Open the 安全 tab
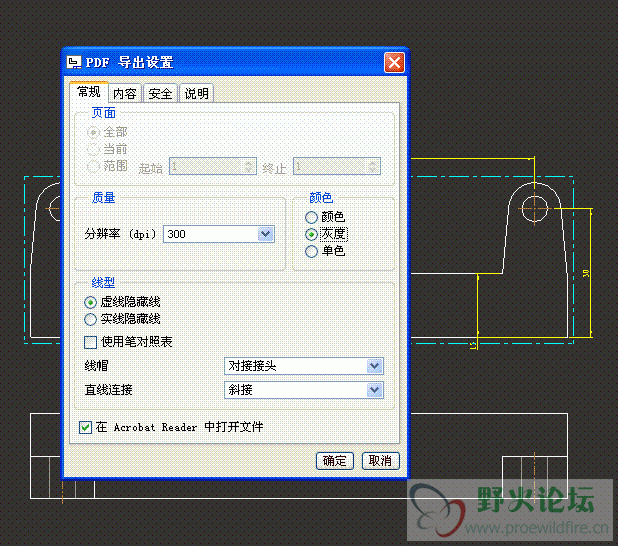 pyautogui.click(x=160, y=93)
